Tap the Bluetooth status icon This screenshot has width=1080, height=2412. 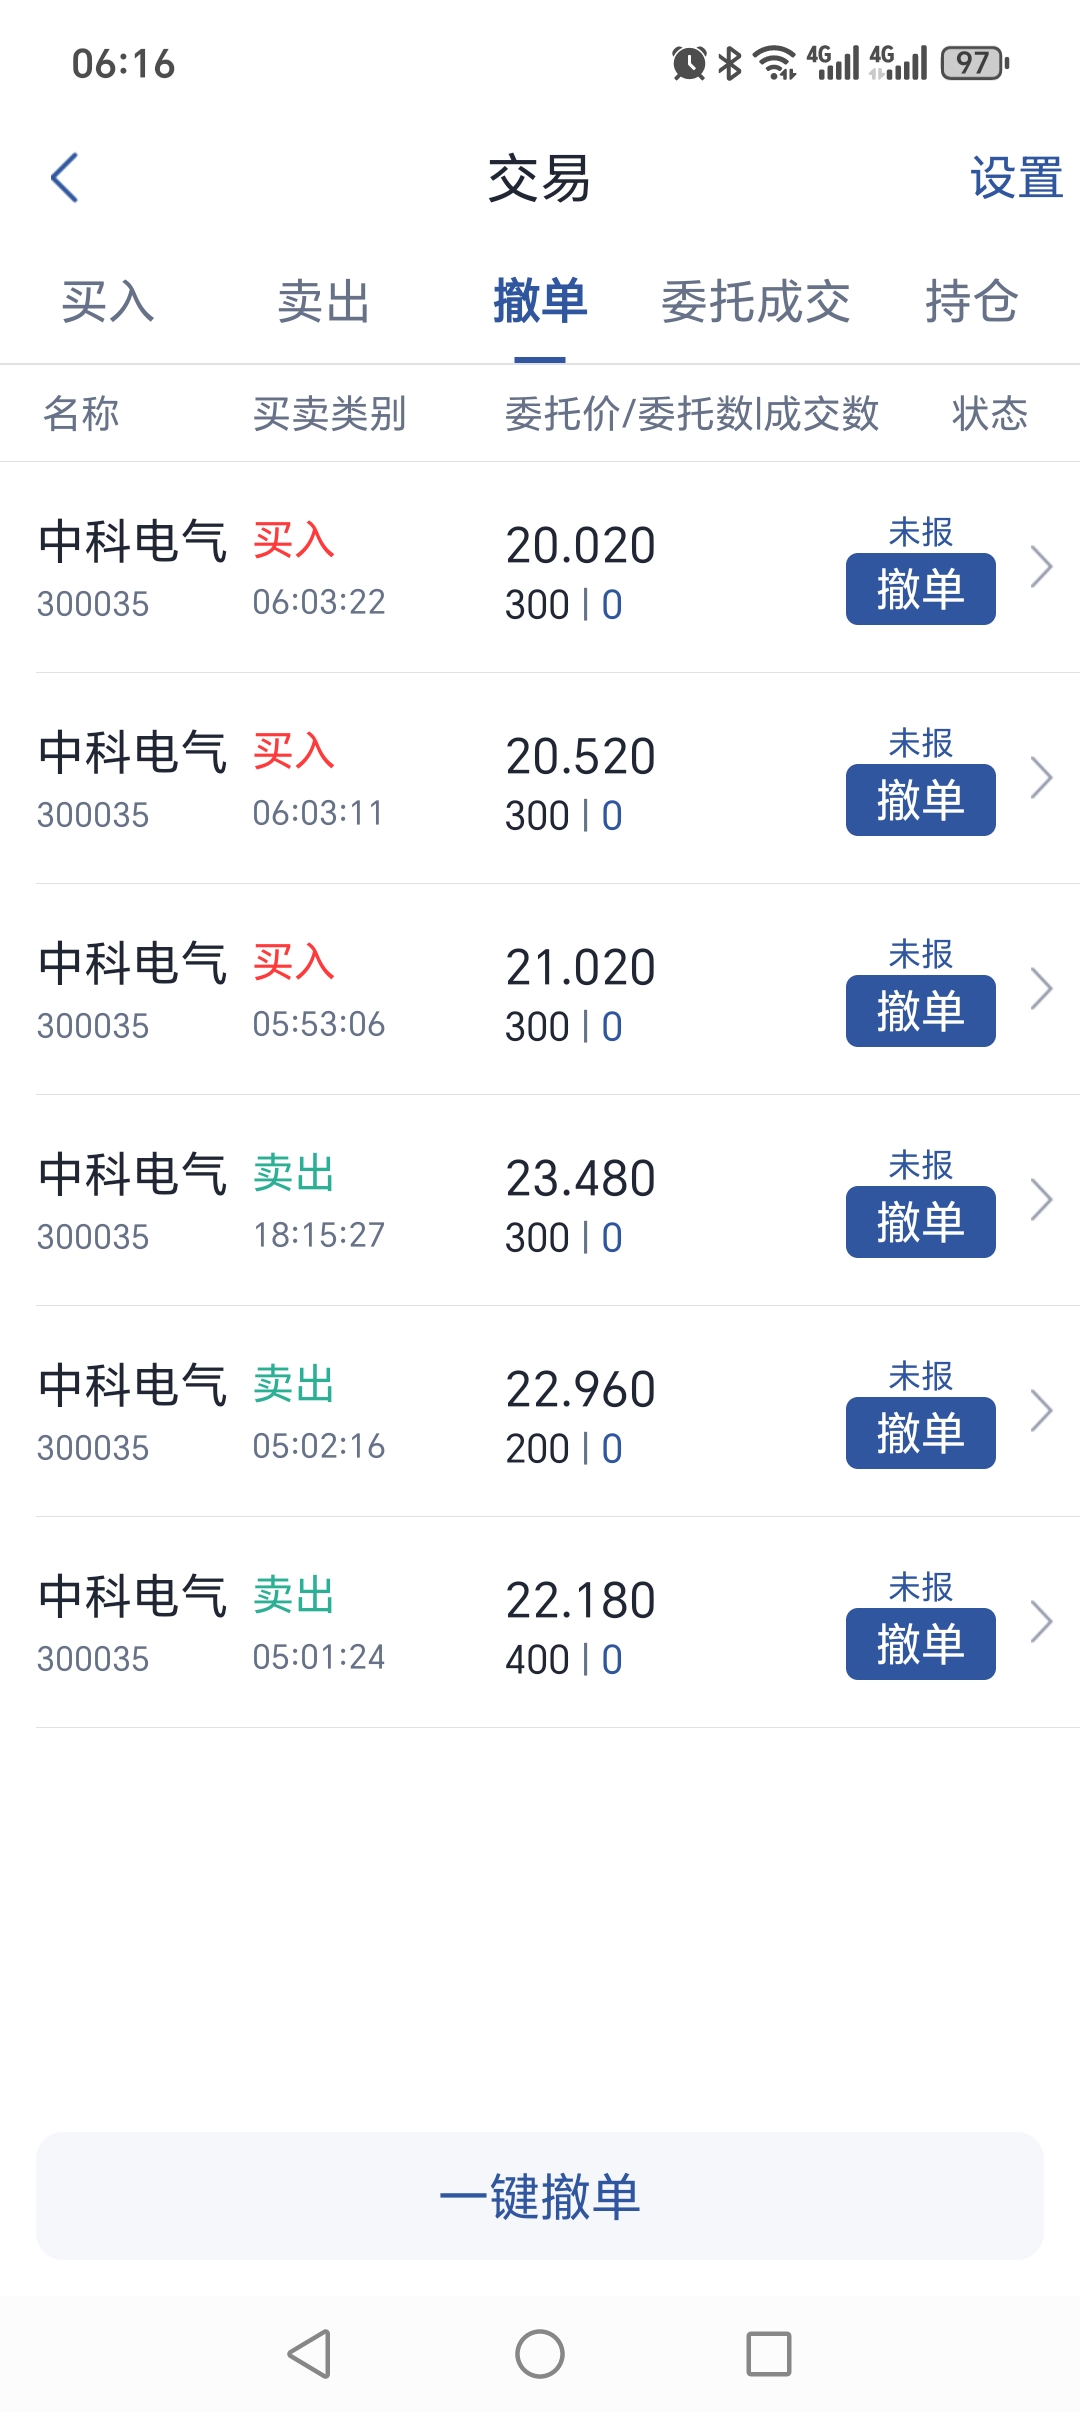731,63
